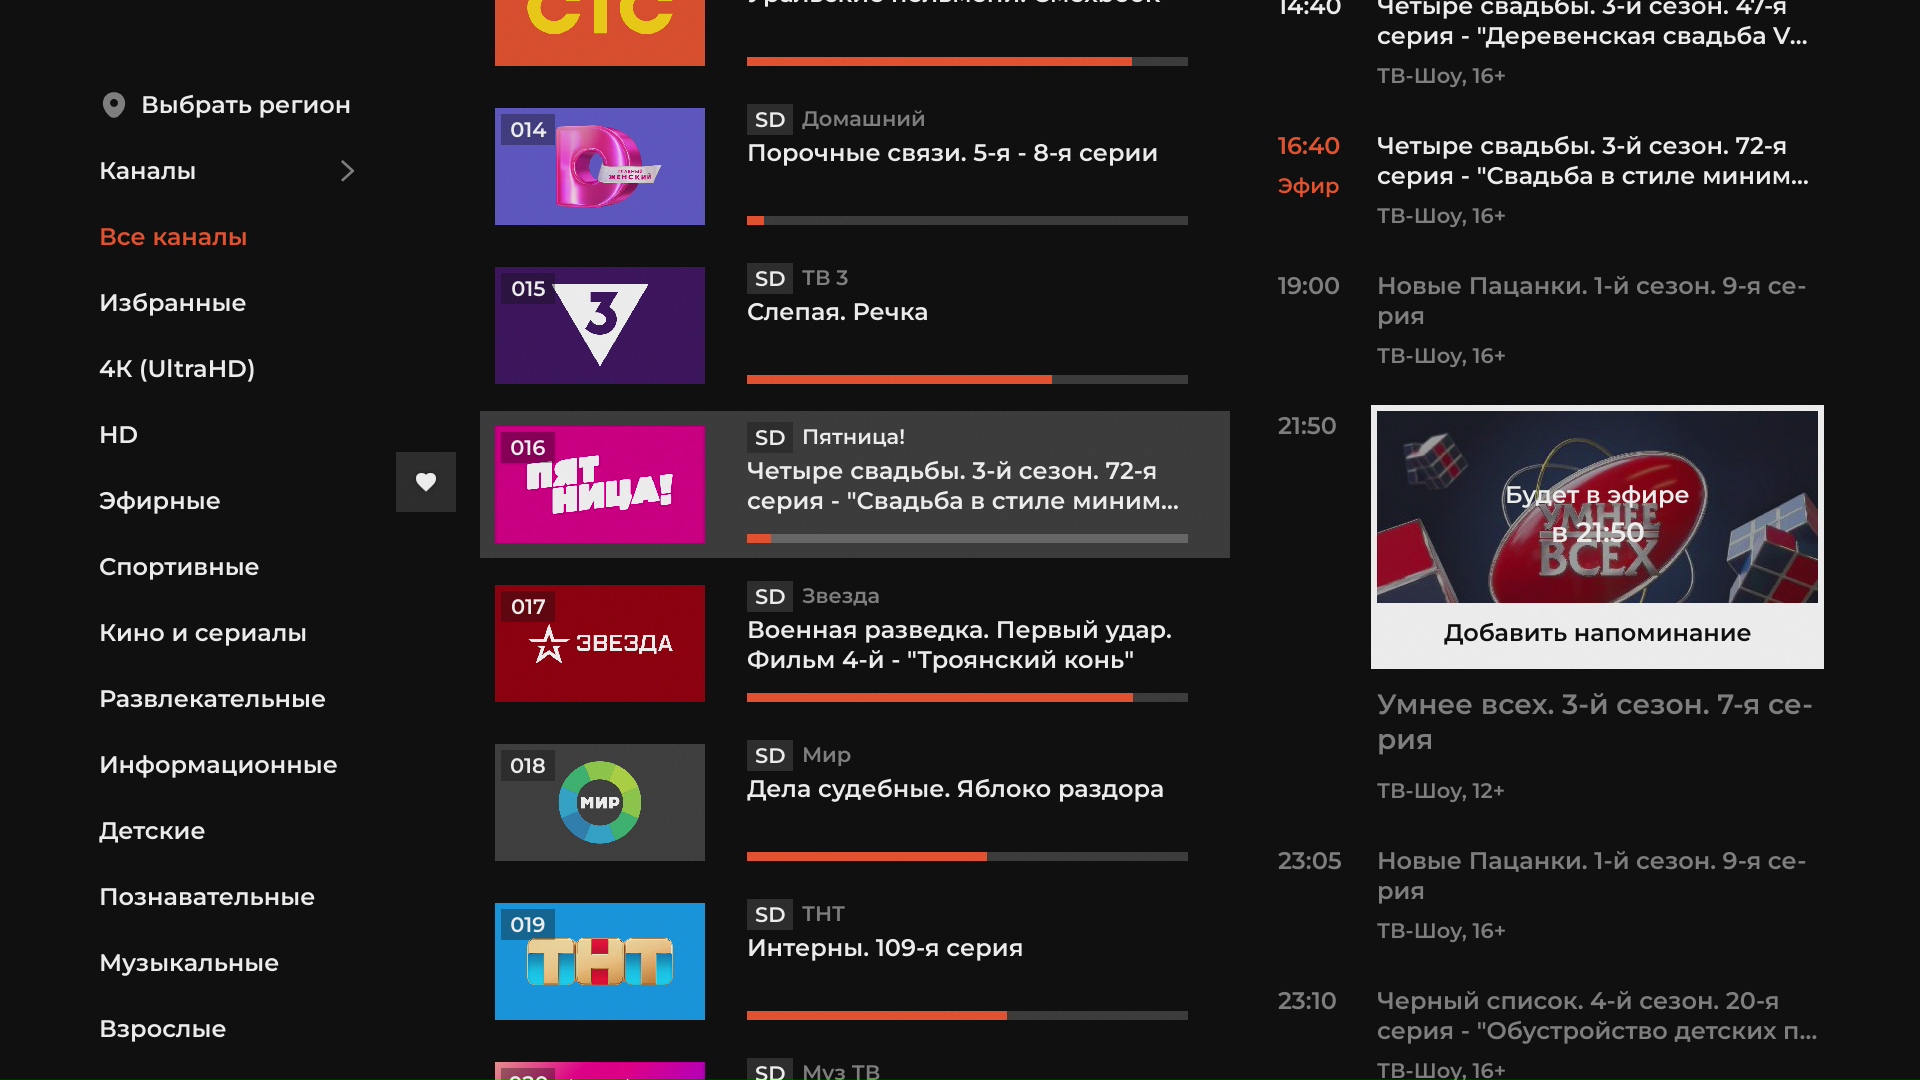Viewport: 1920px width, 1080px height.
Task: Open the Мир channel logo tile
Action: tap(600, 802)
